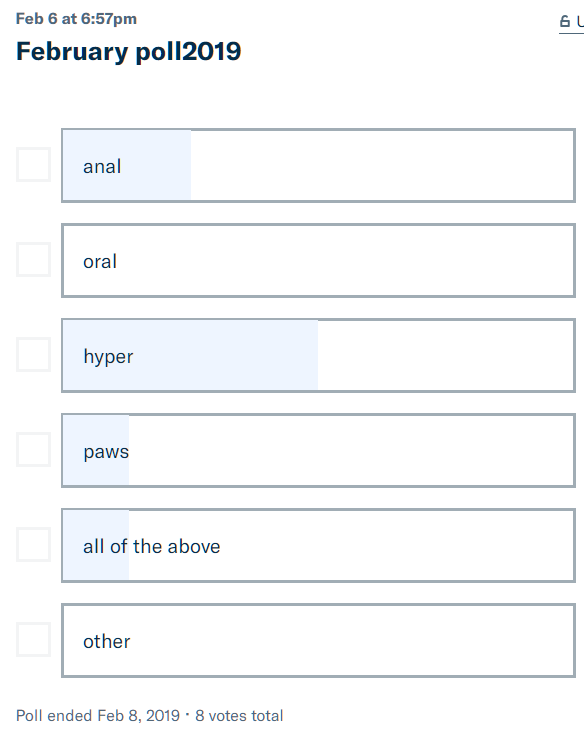Click the hyper option label text
Image resolution: width=584 pixels, height=729 pixels.
pos(108,357)
